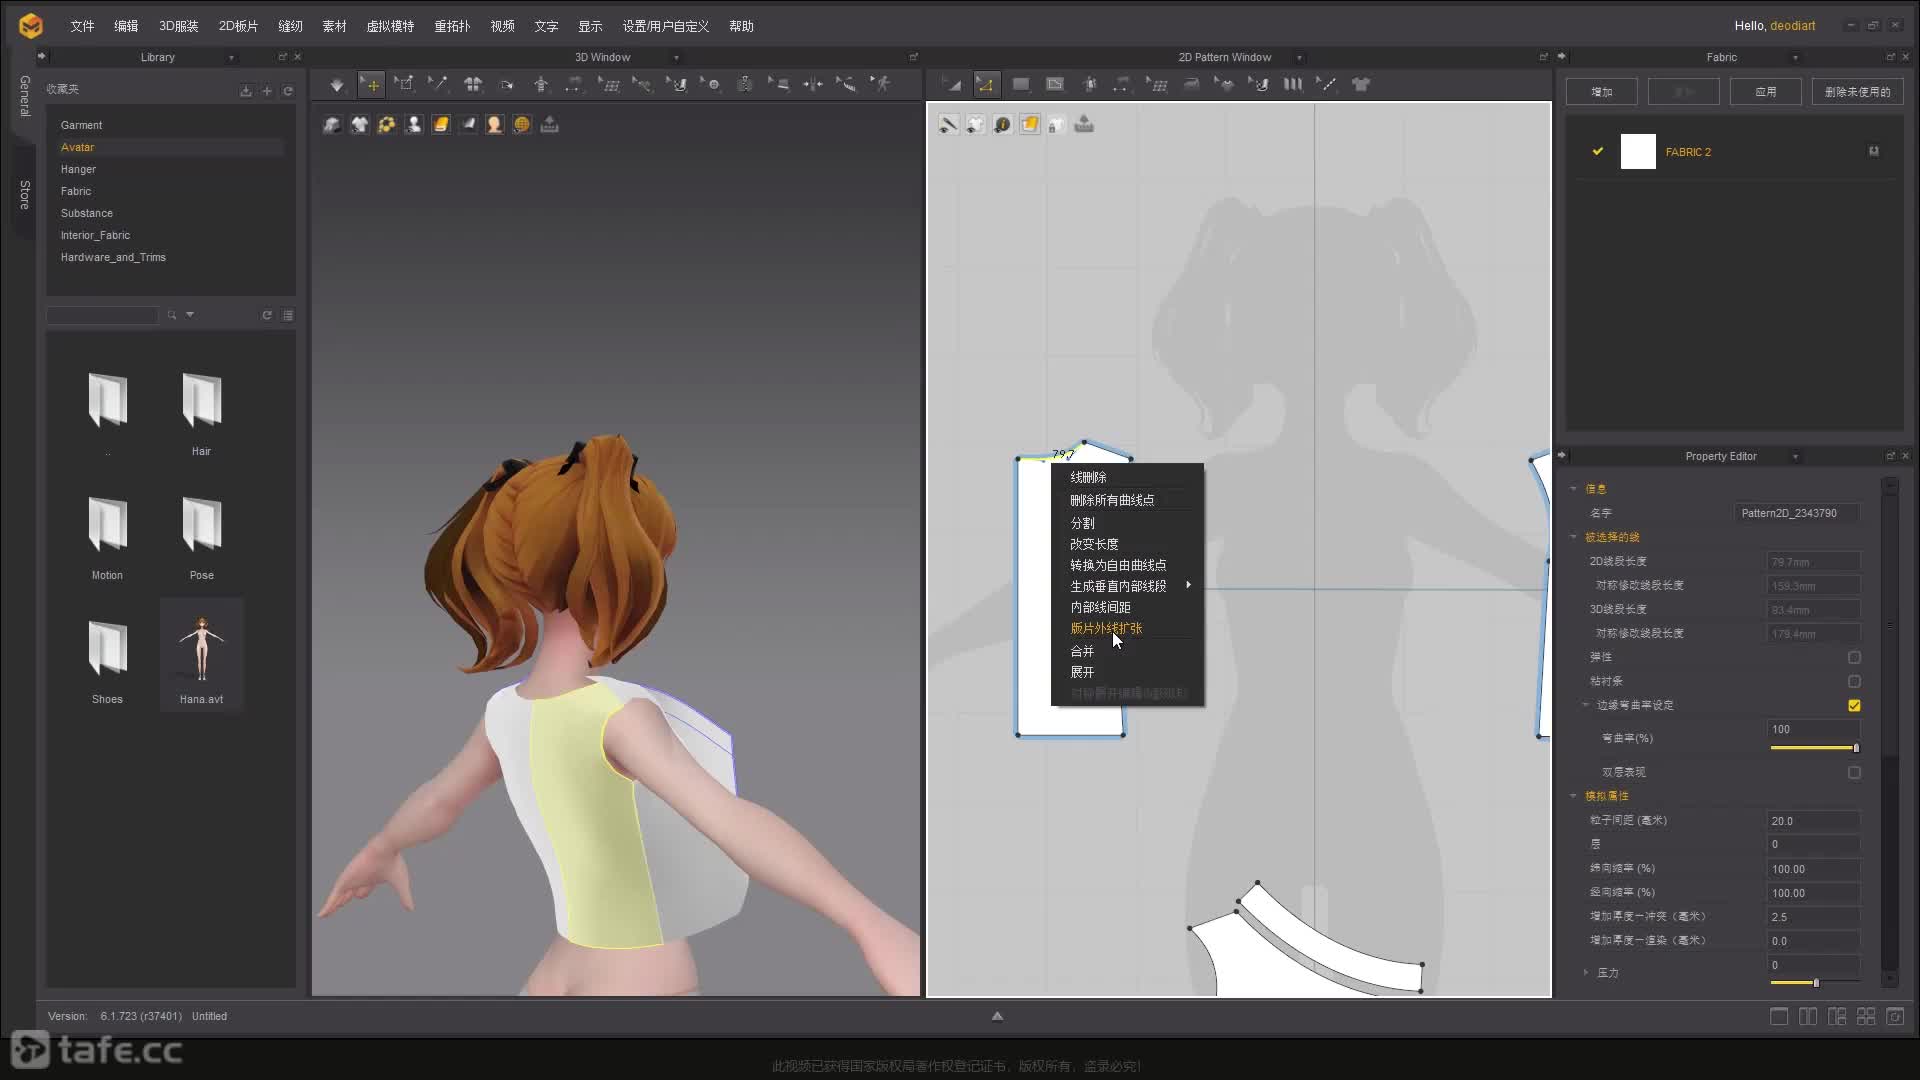Open the library search options dropdown arrow

190,315
